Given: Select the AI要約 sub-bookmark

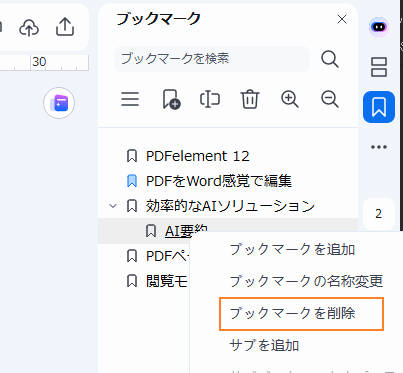Looking at the screenshot, I should tap(186, 231).
